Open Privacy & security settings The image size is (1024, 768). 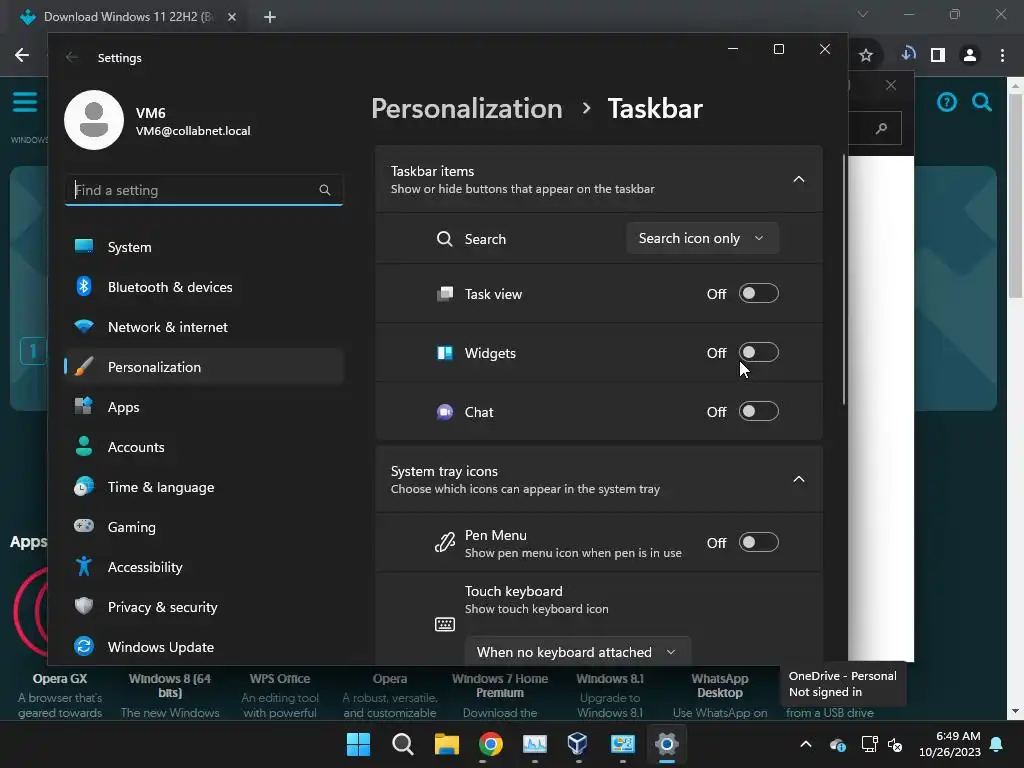coord(204,607)
